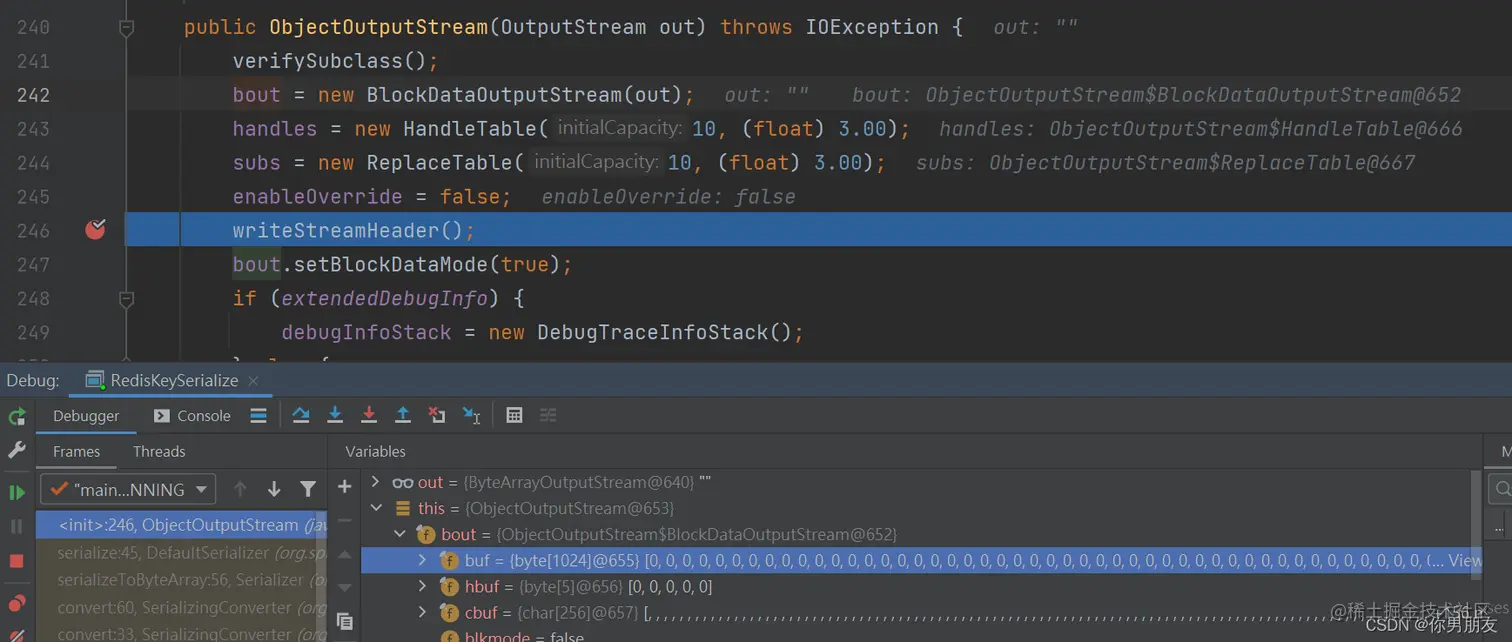1512x642 pixels.
Task: Open the Threads tab
Action: click(159, 451)
